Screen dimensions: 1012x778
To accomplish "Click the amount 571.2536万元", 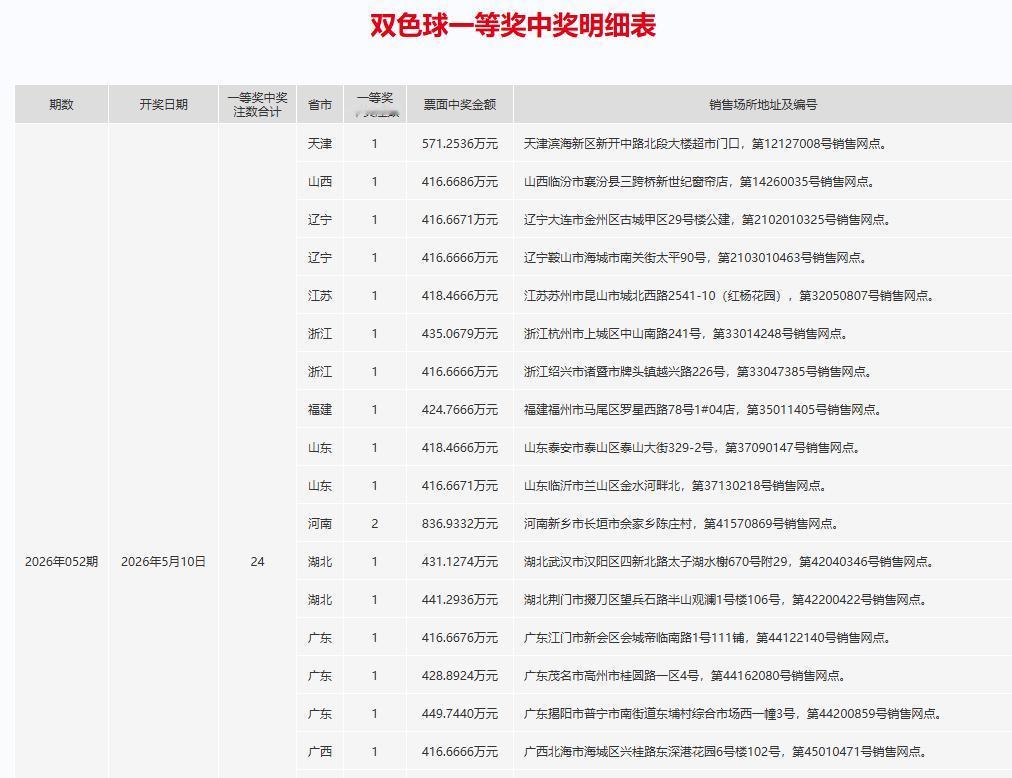I will coord(460,143).
